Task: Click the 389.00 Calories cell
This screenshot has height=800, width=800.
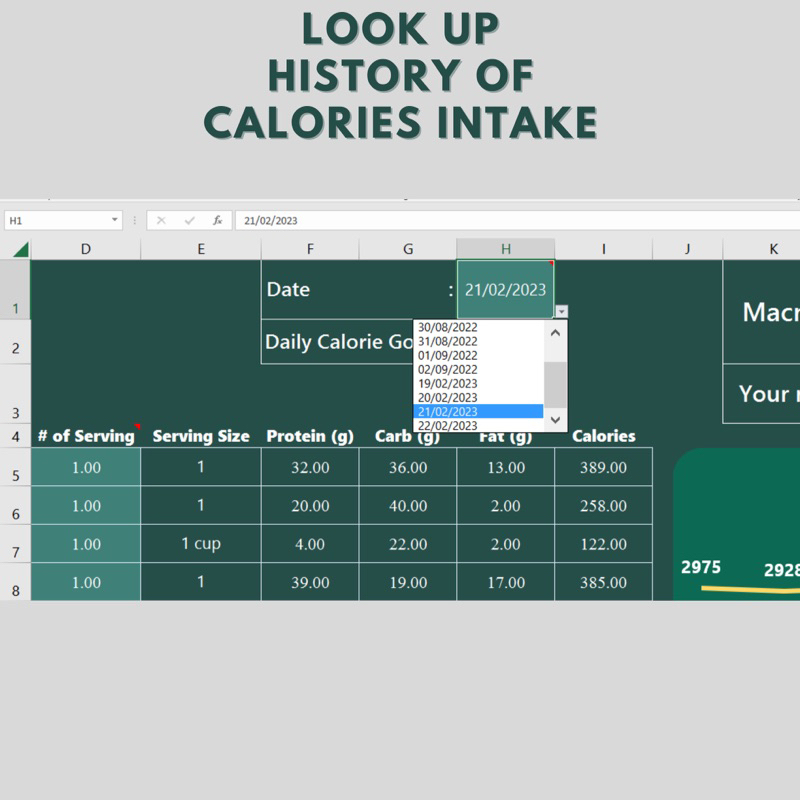Action: click(x=603, y=467)
